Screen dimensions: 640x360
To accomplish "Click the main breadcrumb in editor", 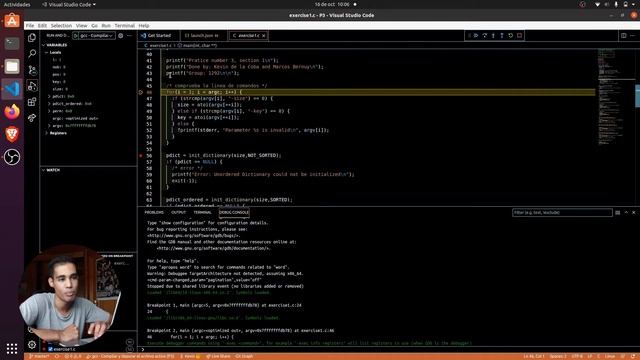I will 198,45.
